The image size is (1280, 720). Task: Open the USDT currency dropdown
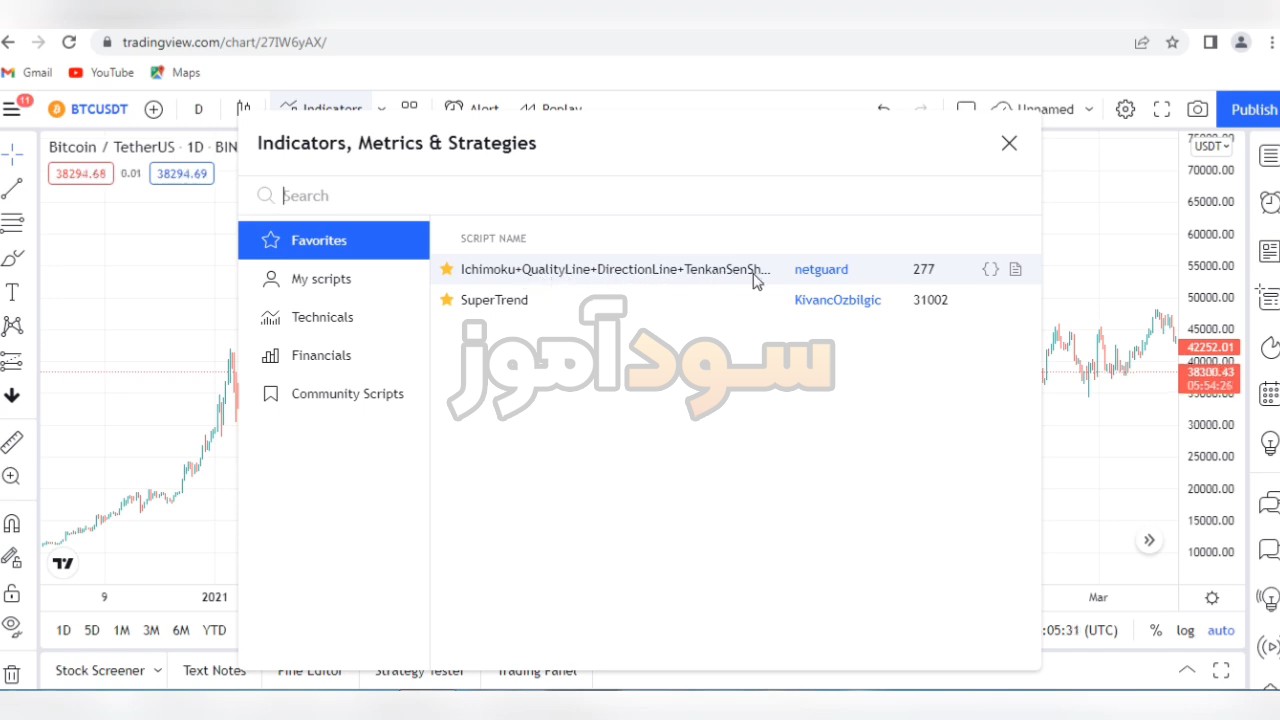(x=1211, y=146)
